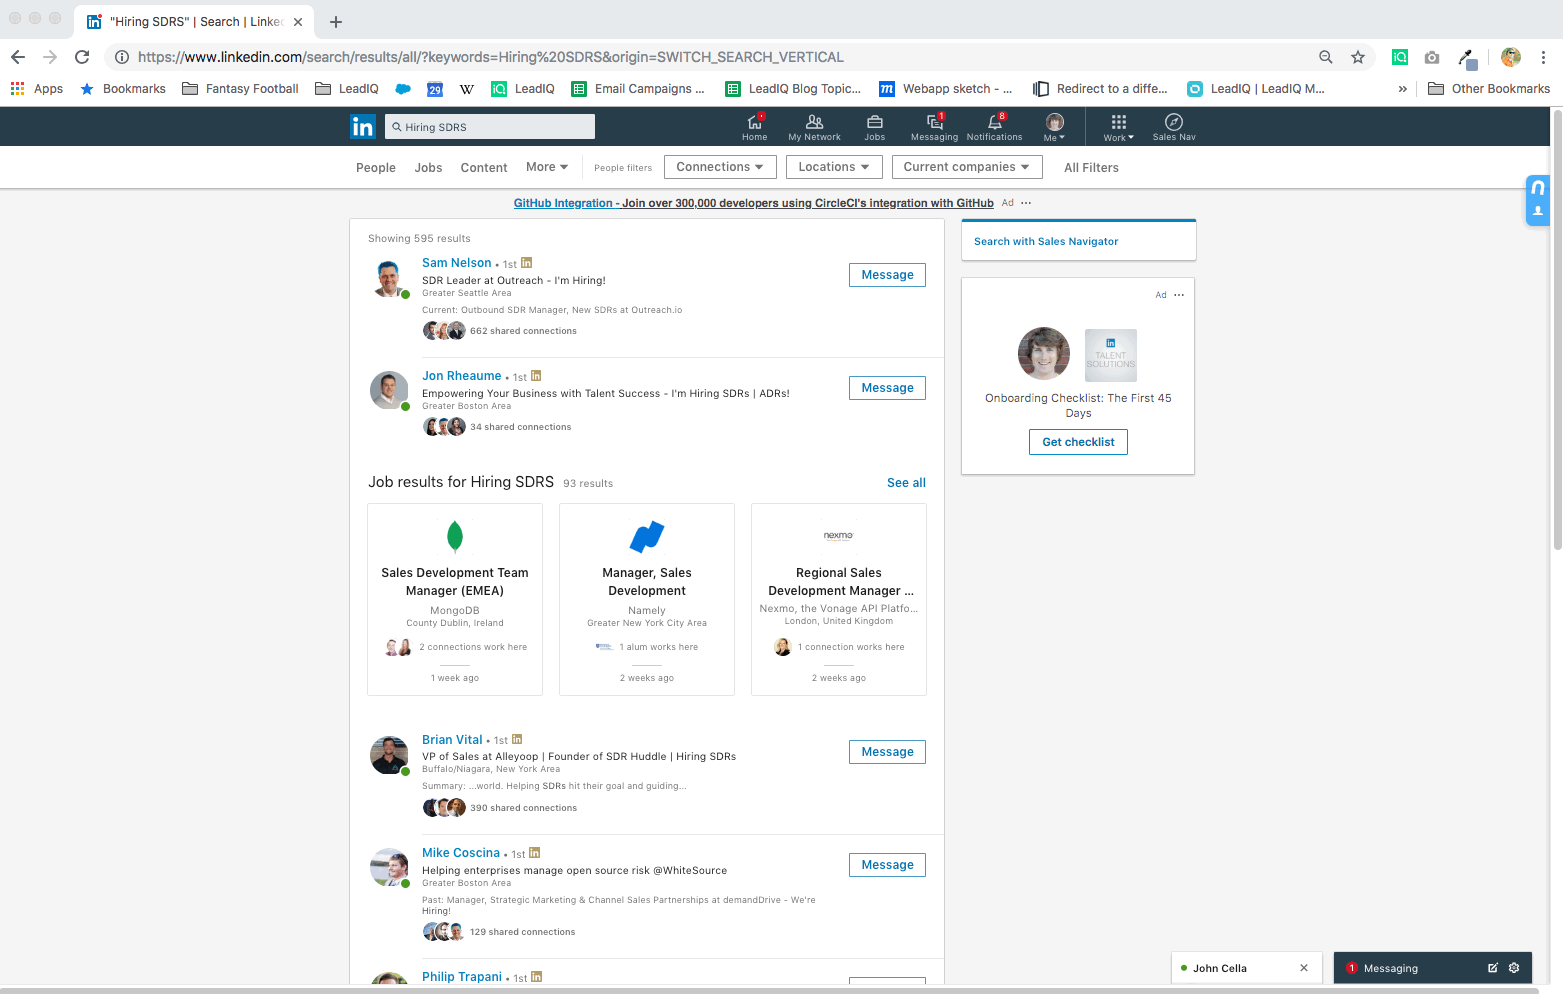Expand the Work apps grid menu
Viewport: 1563px width, 994px height.
click(1118, 127)
